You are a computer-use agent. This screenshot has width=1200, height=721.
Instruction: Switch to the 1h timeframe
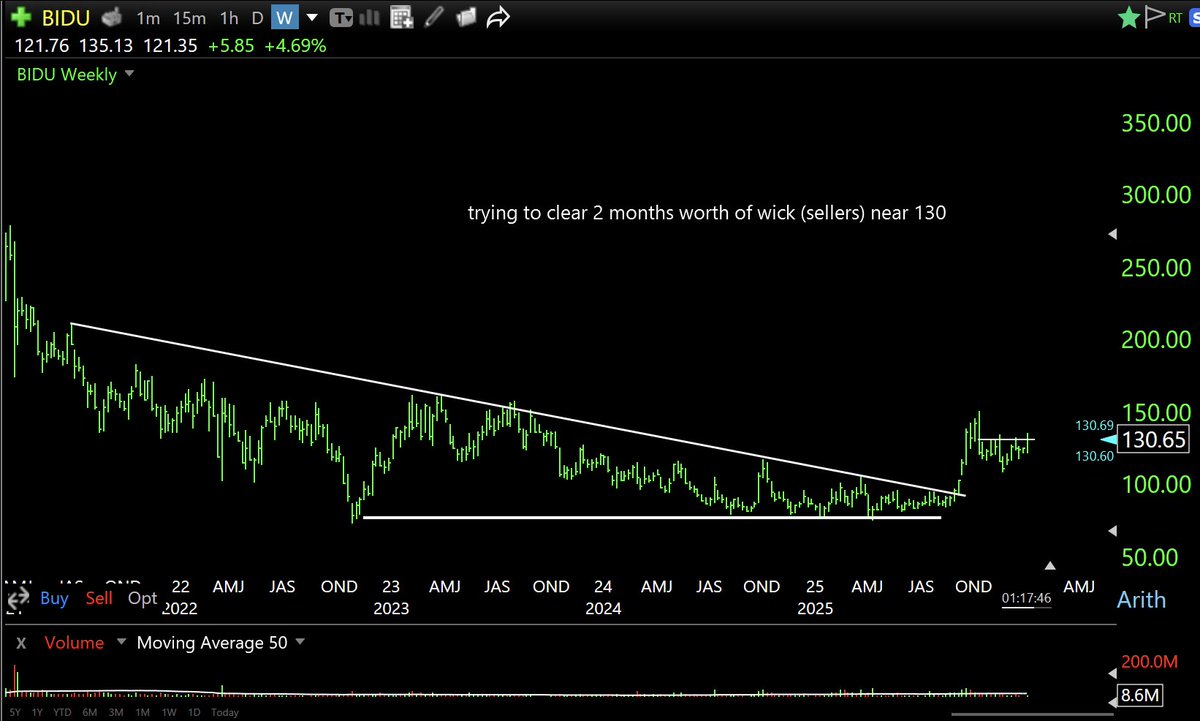click(229, 18)
